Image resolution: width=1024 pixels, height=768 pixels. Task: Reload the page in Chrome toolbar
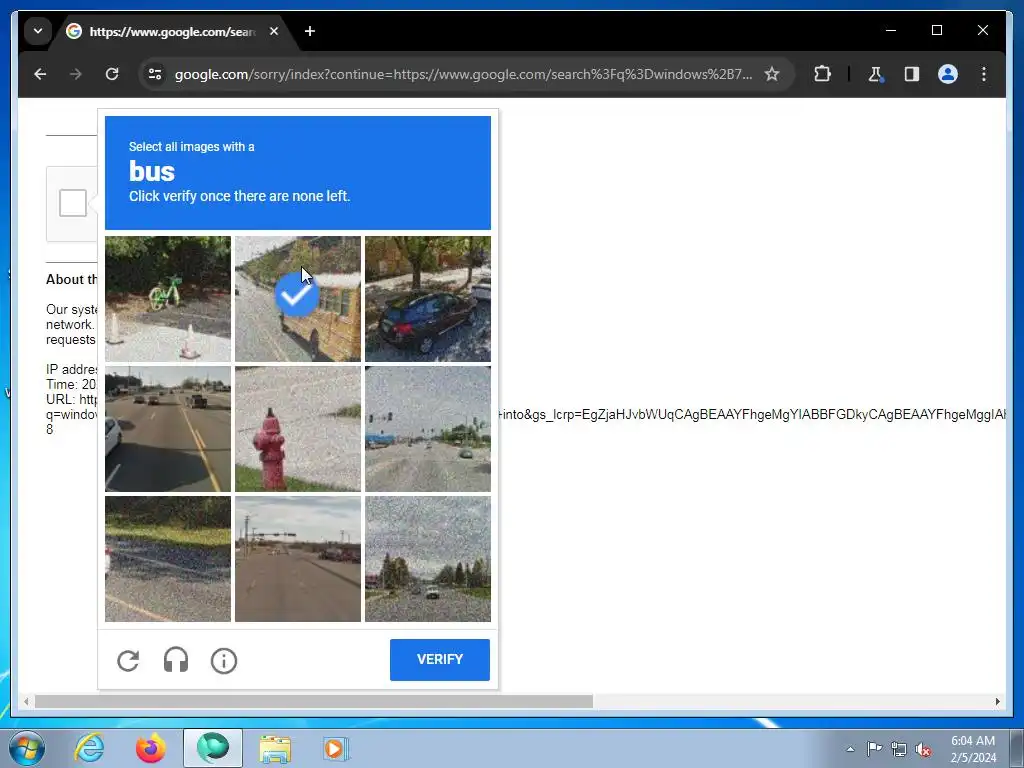coord(112,74)
